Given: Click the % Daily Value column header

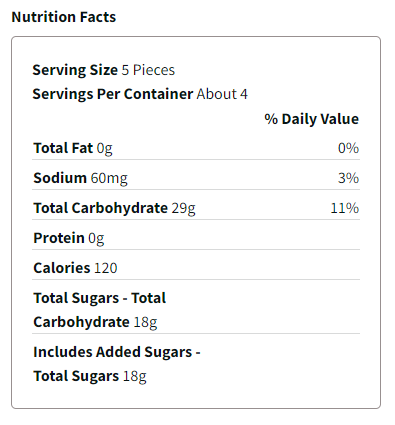Looking at the screenshot, I should point(312,119).
